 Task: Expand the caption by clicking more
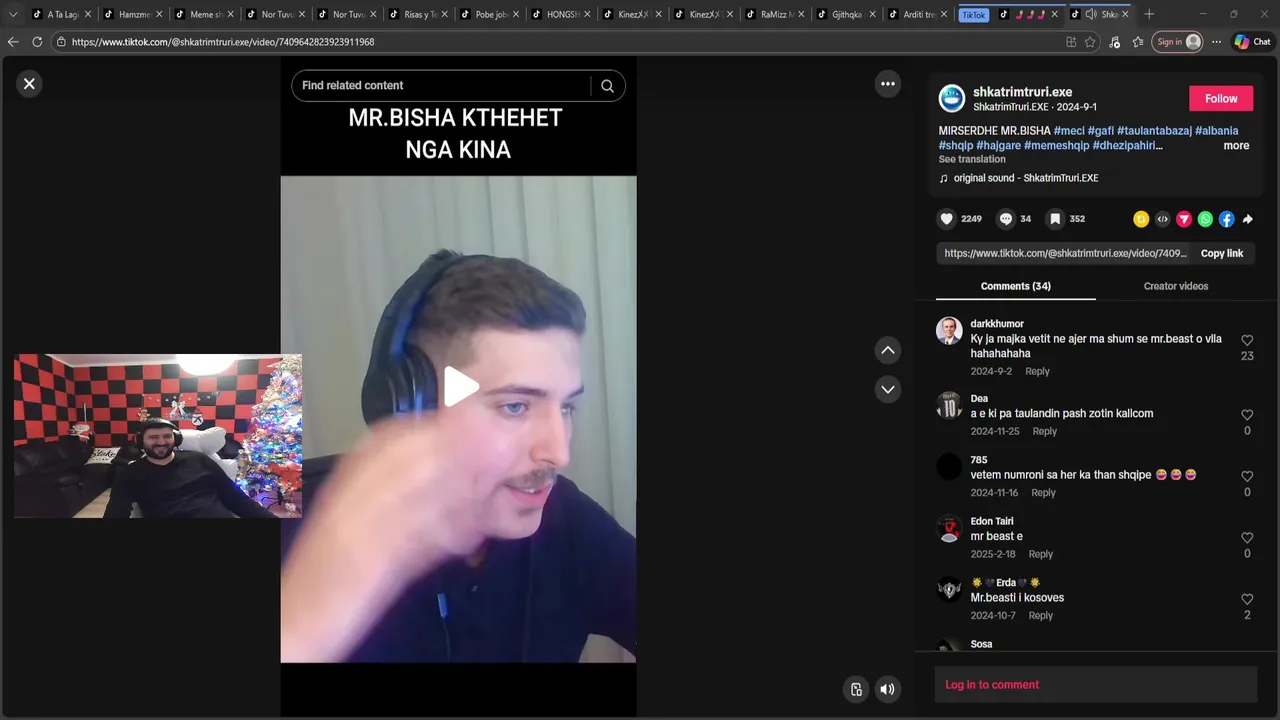click(1236, 146)
